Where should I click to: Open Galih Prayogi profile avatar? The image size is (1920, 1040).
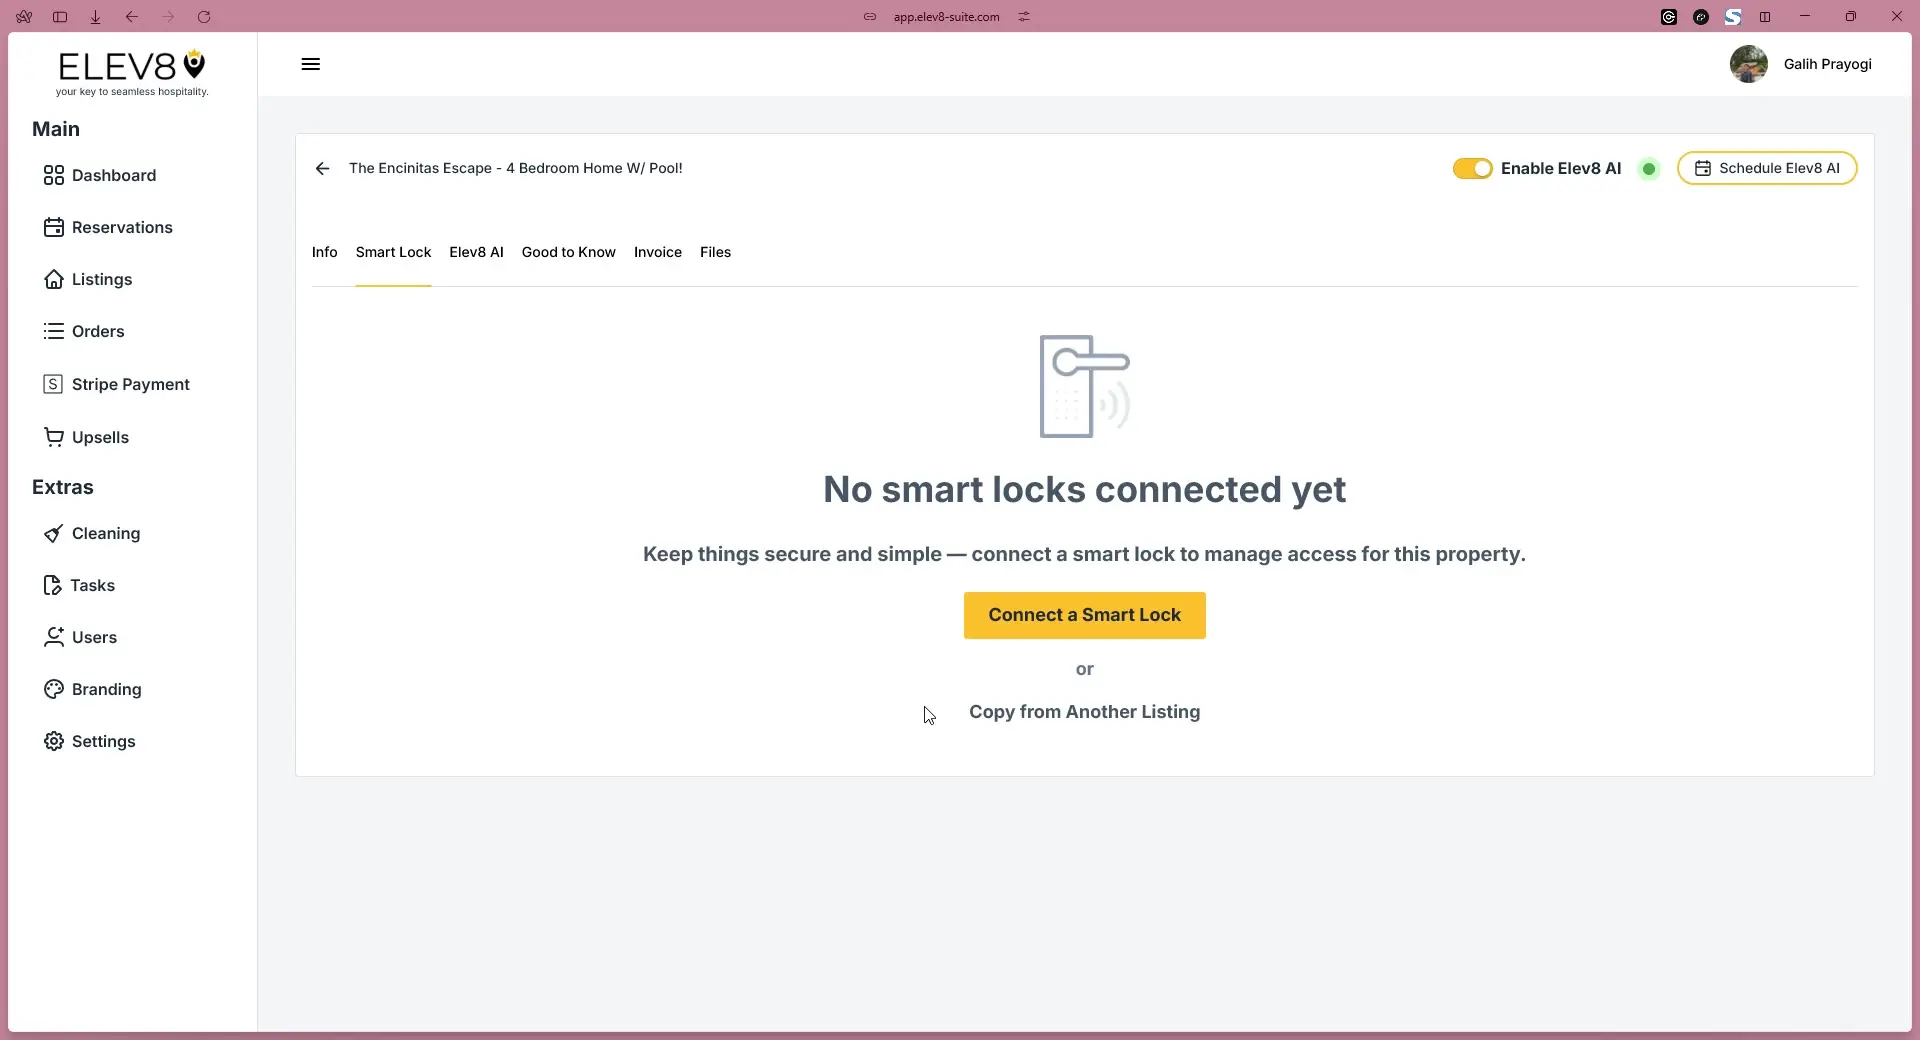click(1749, 64)
